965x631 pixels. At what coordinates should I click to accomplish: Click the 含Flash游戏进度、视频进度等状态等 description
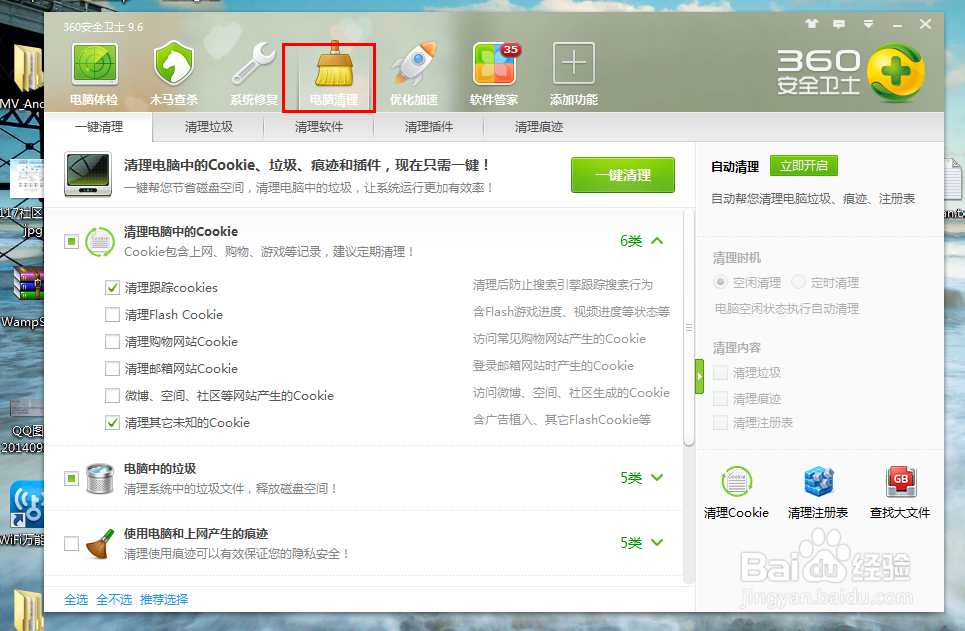[x=571, y=312]
